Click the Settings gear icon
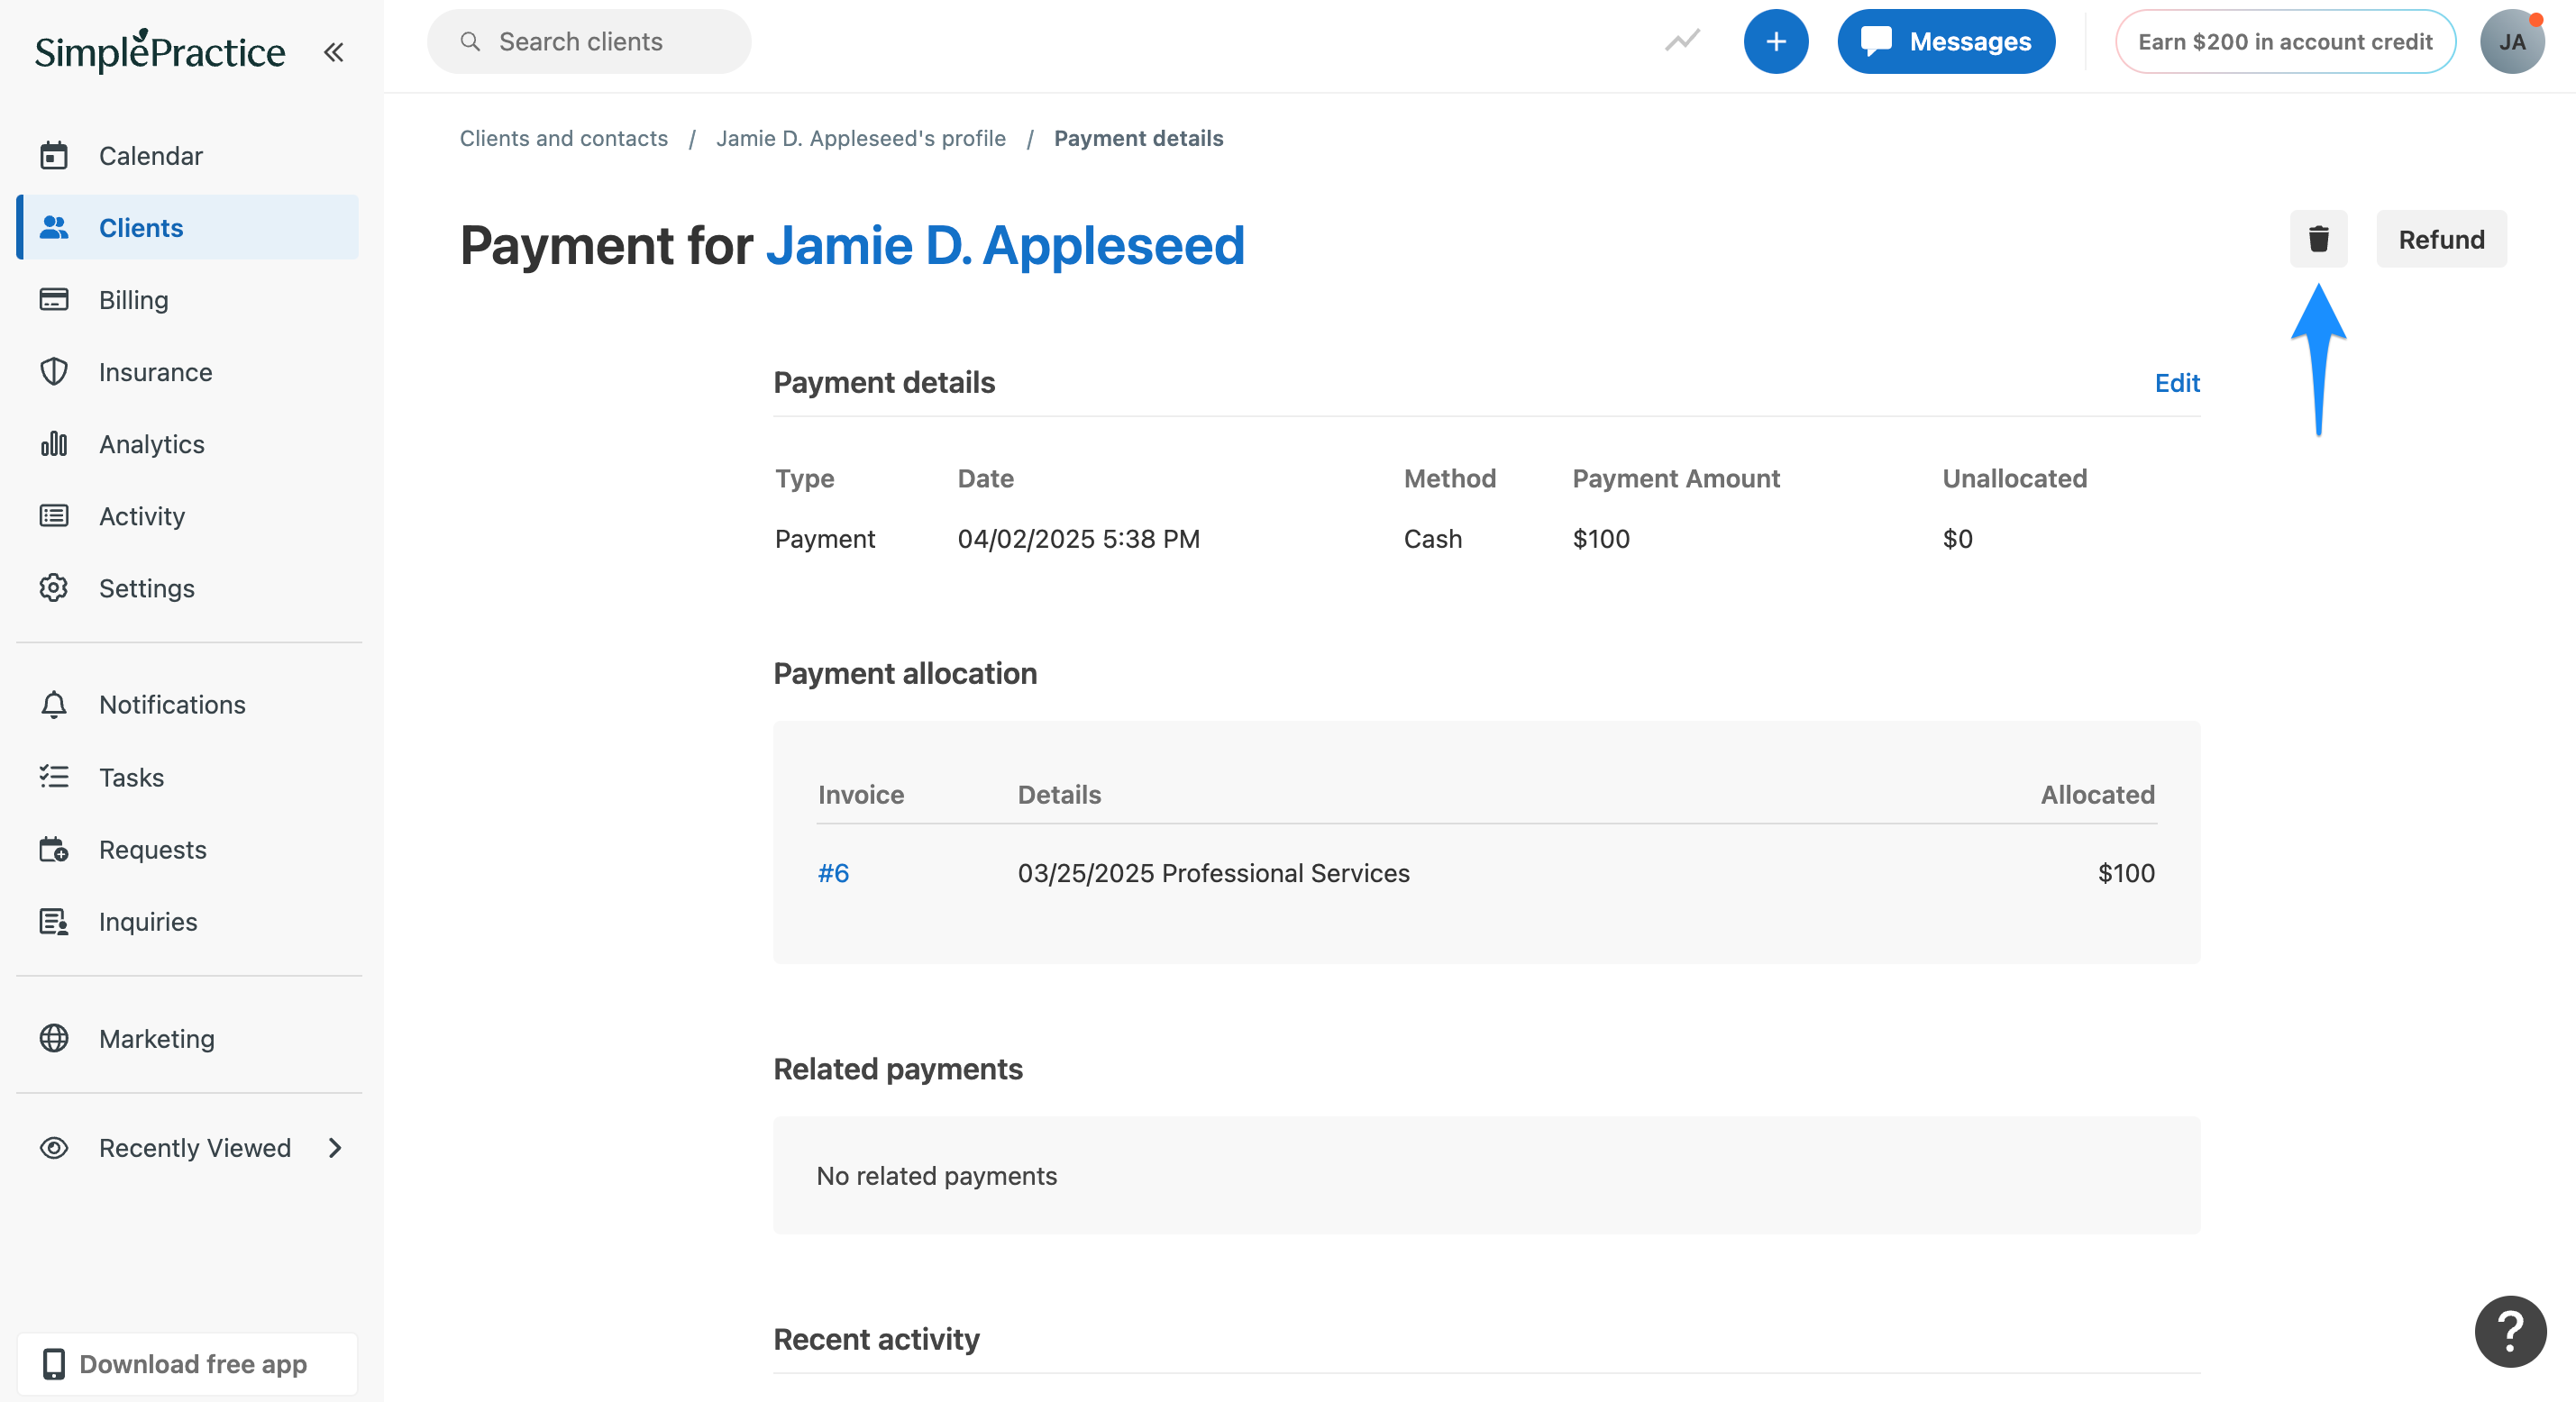Image resolution: width=2576 pixels, height=1402 pixels. 54,588
